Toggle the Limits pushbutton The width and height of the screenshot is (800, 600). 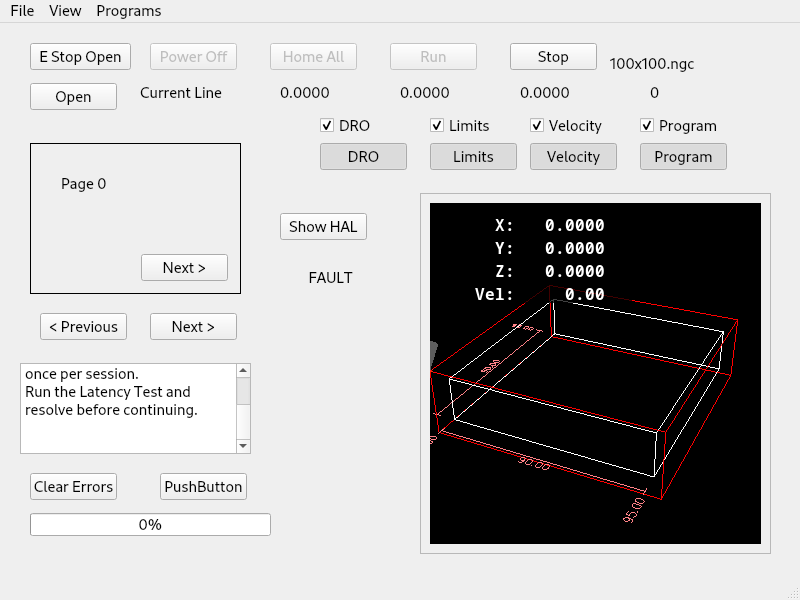(x=473, y=157)
